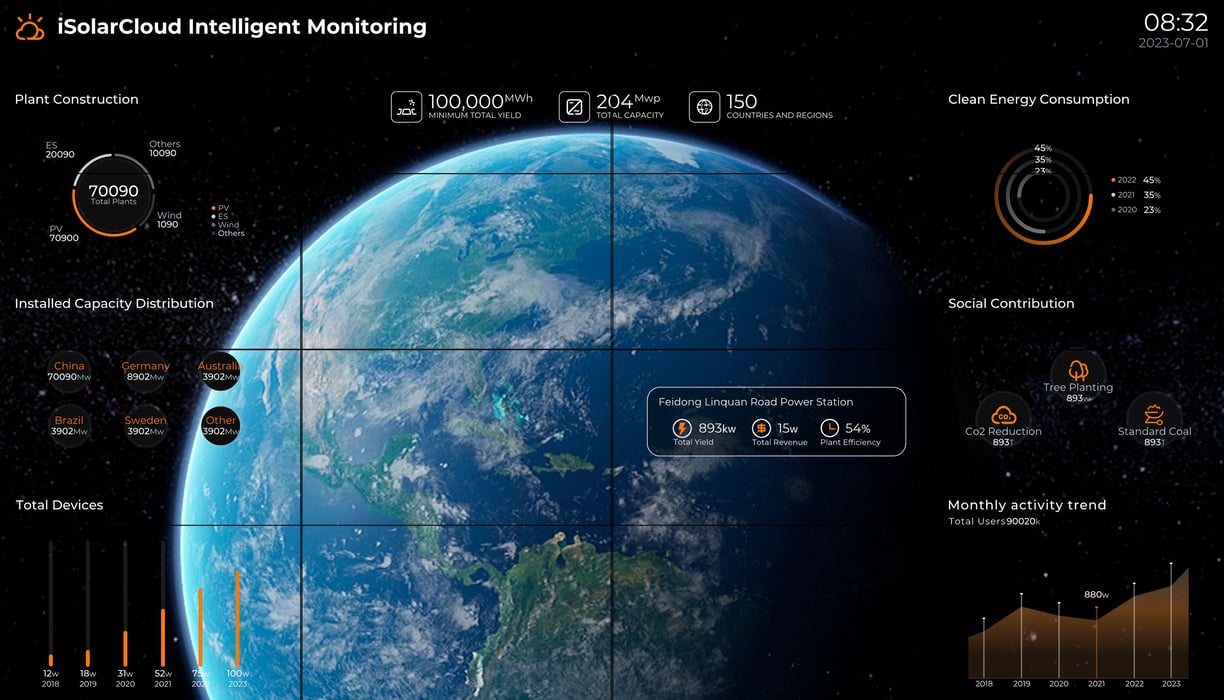Click the iSolarCloud sun-cloud logo
This screenshot has width=1224, height=700.
click(30, 27)
